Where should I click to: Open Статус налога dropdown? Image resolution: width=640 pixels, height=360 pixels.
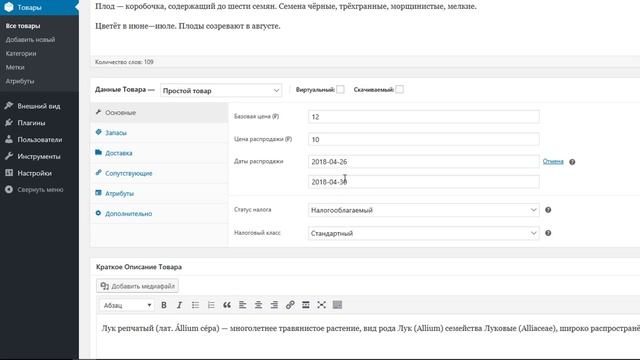pyautogui.click(x=424, y=210)
